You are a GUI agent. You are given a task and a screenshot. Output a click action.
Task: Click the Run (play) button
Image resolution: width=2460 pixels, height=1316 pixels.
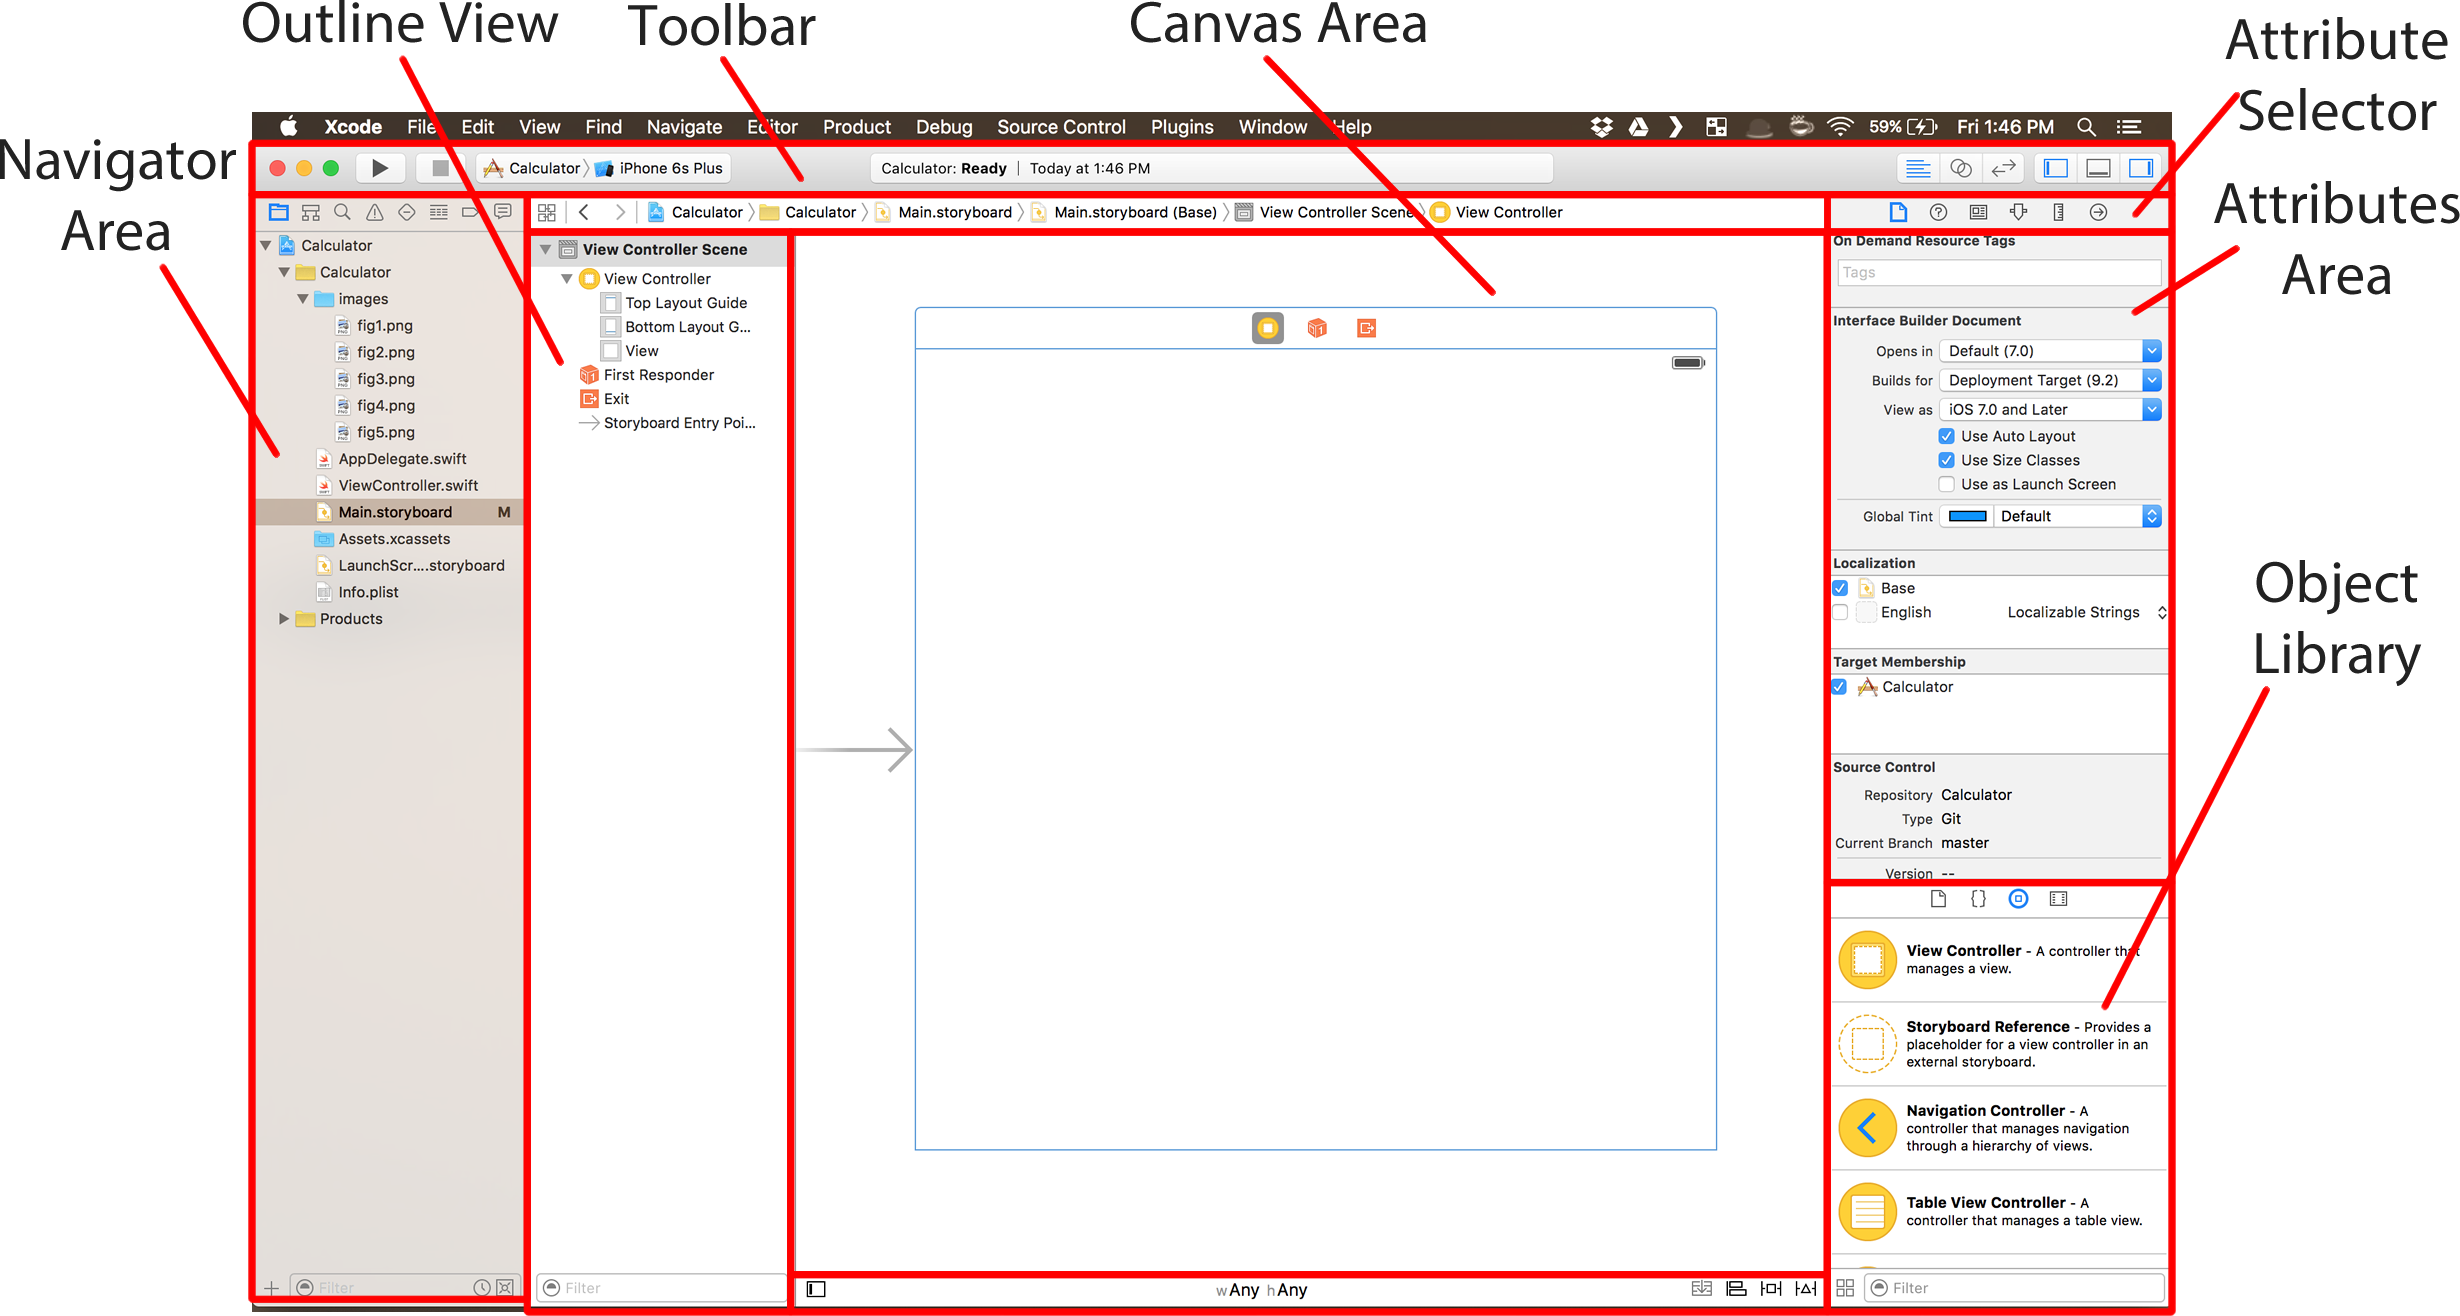click(380, 168)
